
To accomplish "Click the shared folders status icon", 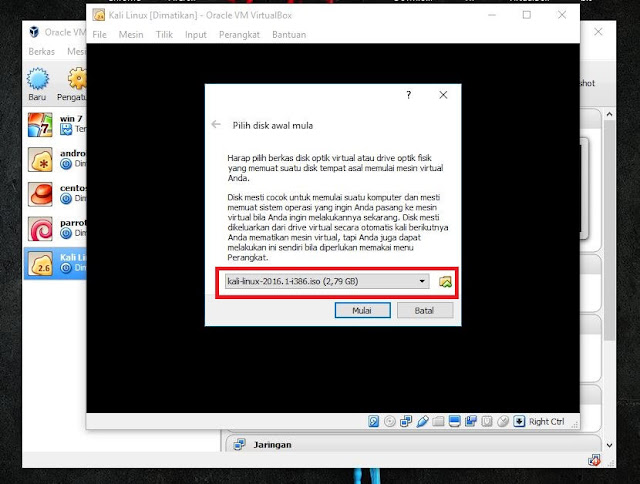I will click(x=438, y=421).
